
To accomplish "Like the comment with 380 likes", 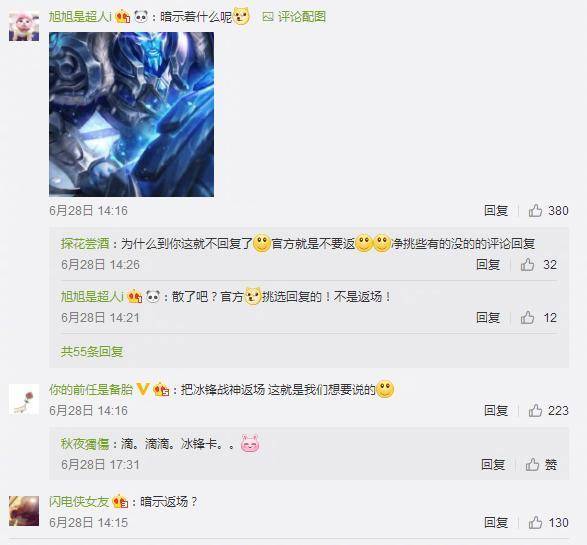I will (535, 210).
